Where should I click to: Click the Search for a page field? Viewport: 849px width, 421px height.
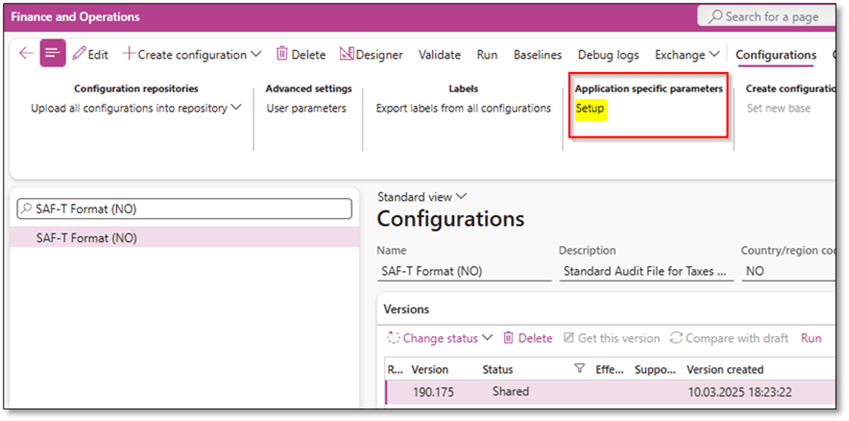(x=766, y=16)
